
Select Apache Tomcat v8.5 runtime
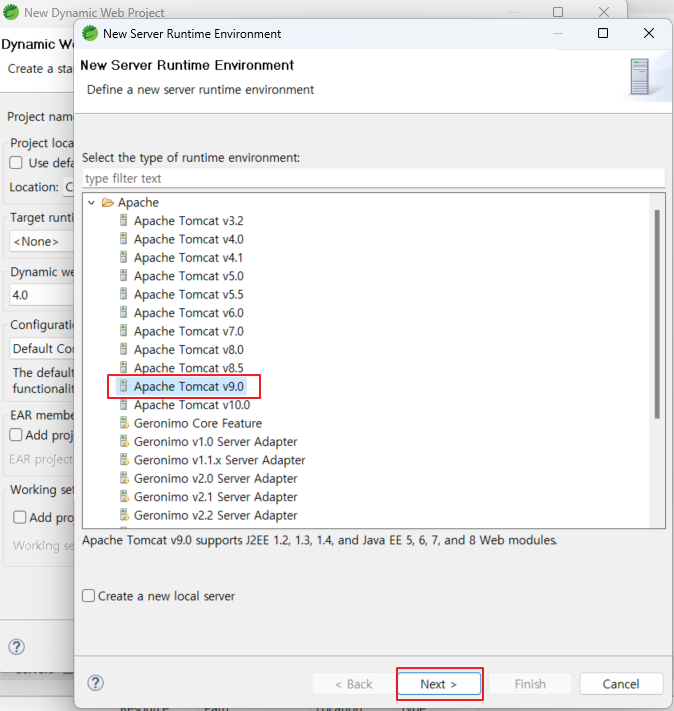(x=189, y=368)
